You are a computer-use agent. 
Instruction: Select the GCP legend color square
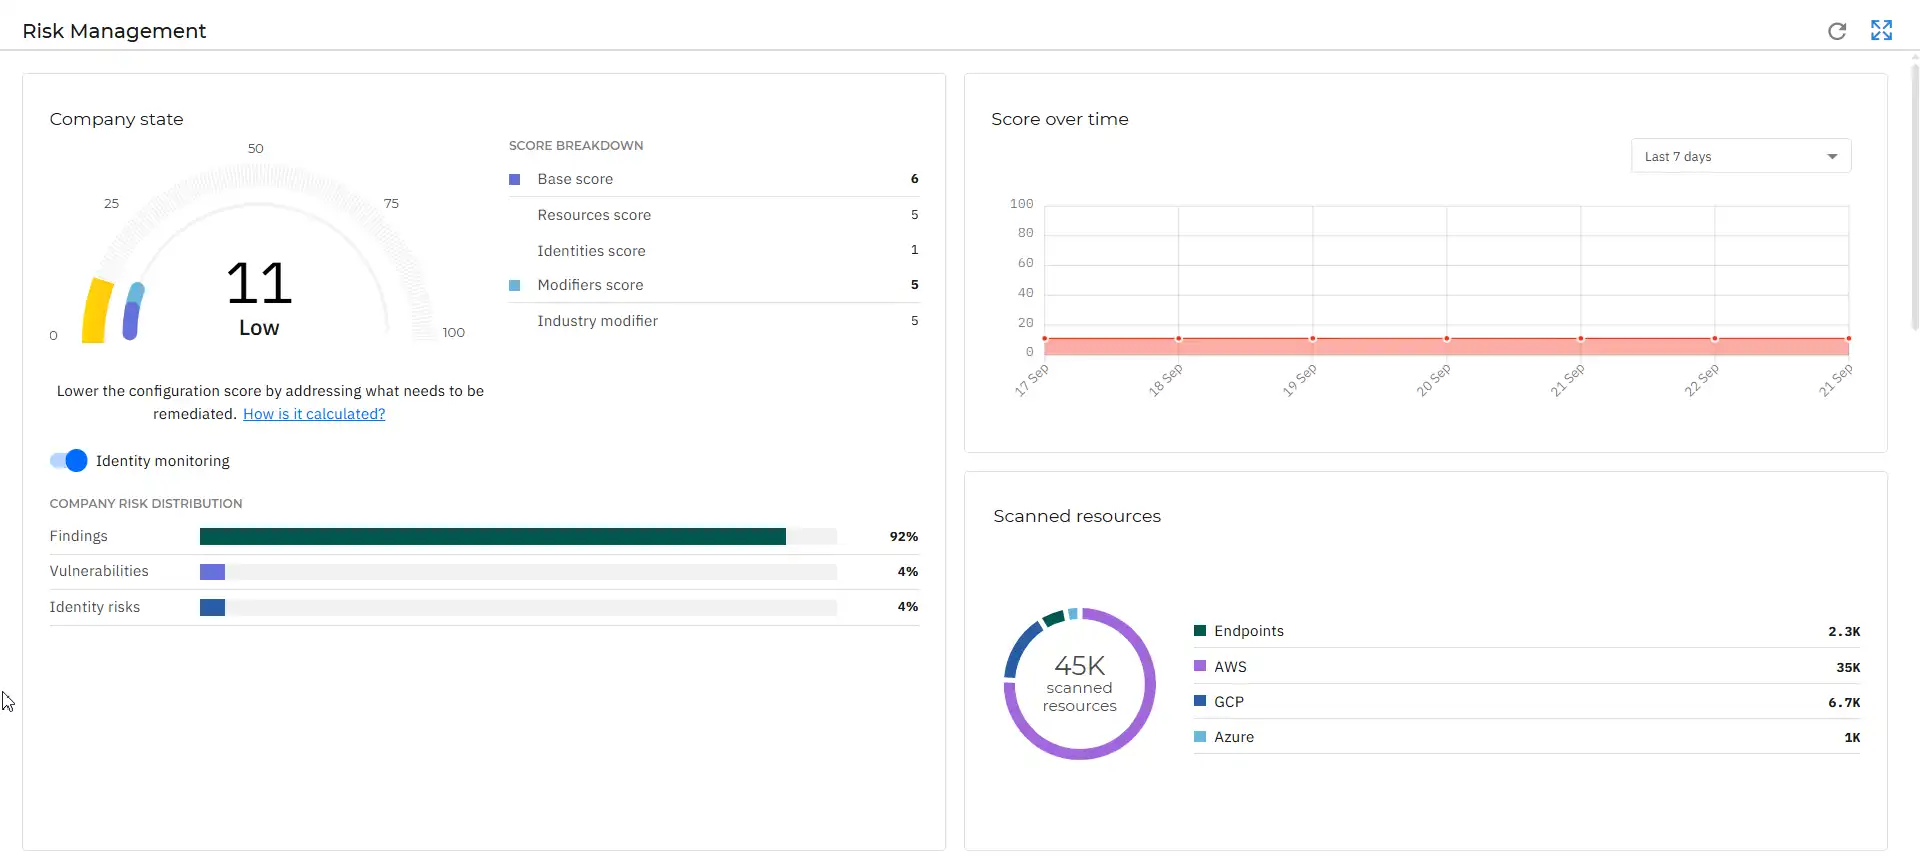point(1200,701)
